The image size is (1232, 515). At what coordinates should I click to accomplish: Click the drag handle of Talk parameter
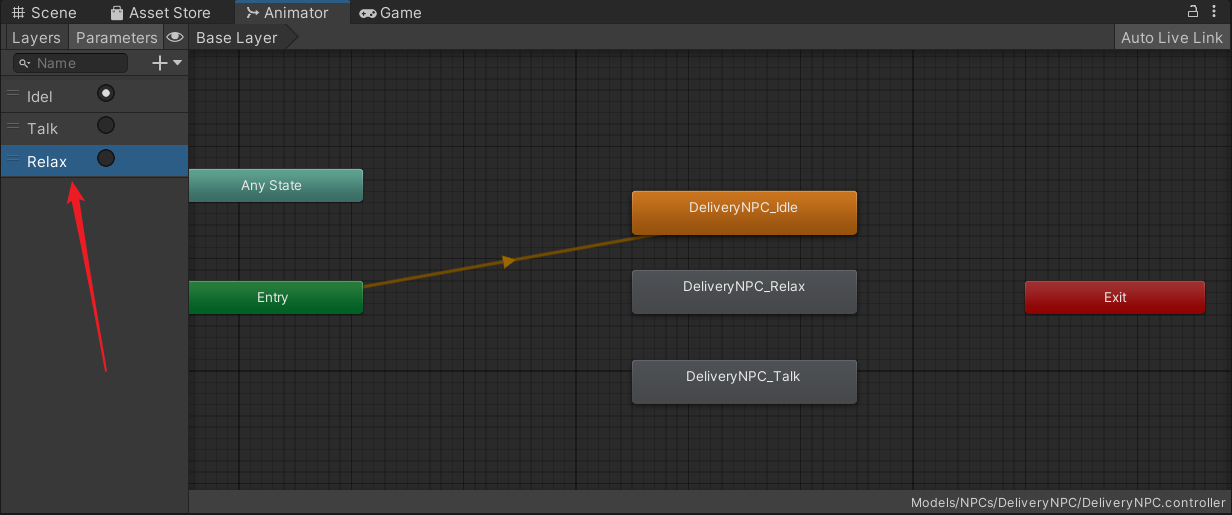(x=13, y=127)
